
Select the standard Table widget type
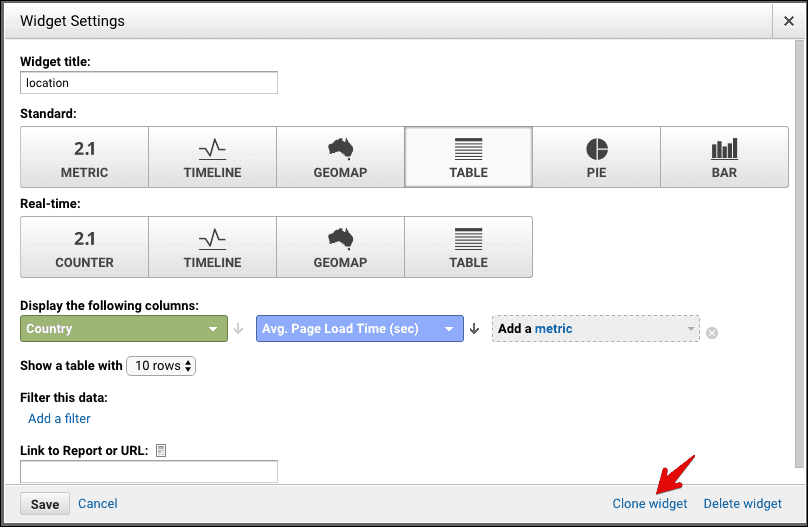tap(468, 157)
